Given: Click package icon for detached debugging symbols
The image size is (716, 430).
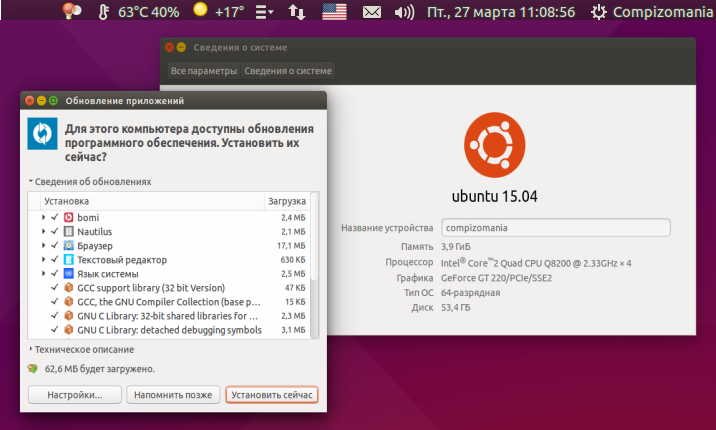Looking at the screenshot, I should [x=68, y=330].
